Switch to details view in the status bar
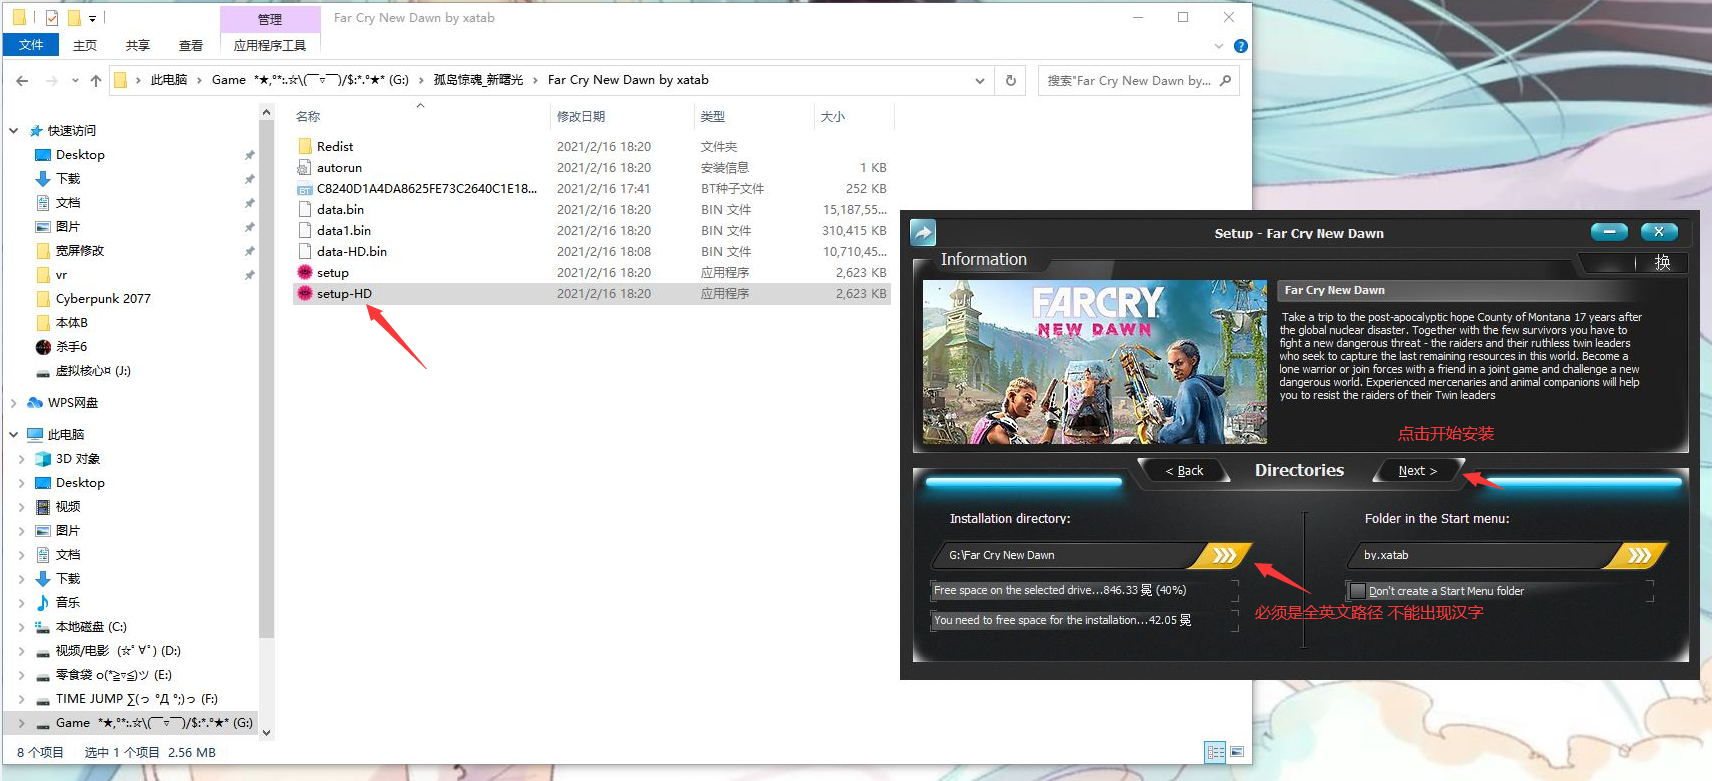This screenshot has width=1712, height=781. (x=1216, y=752)
